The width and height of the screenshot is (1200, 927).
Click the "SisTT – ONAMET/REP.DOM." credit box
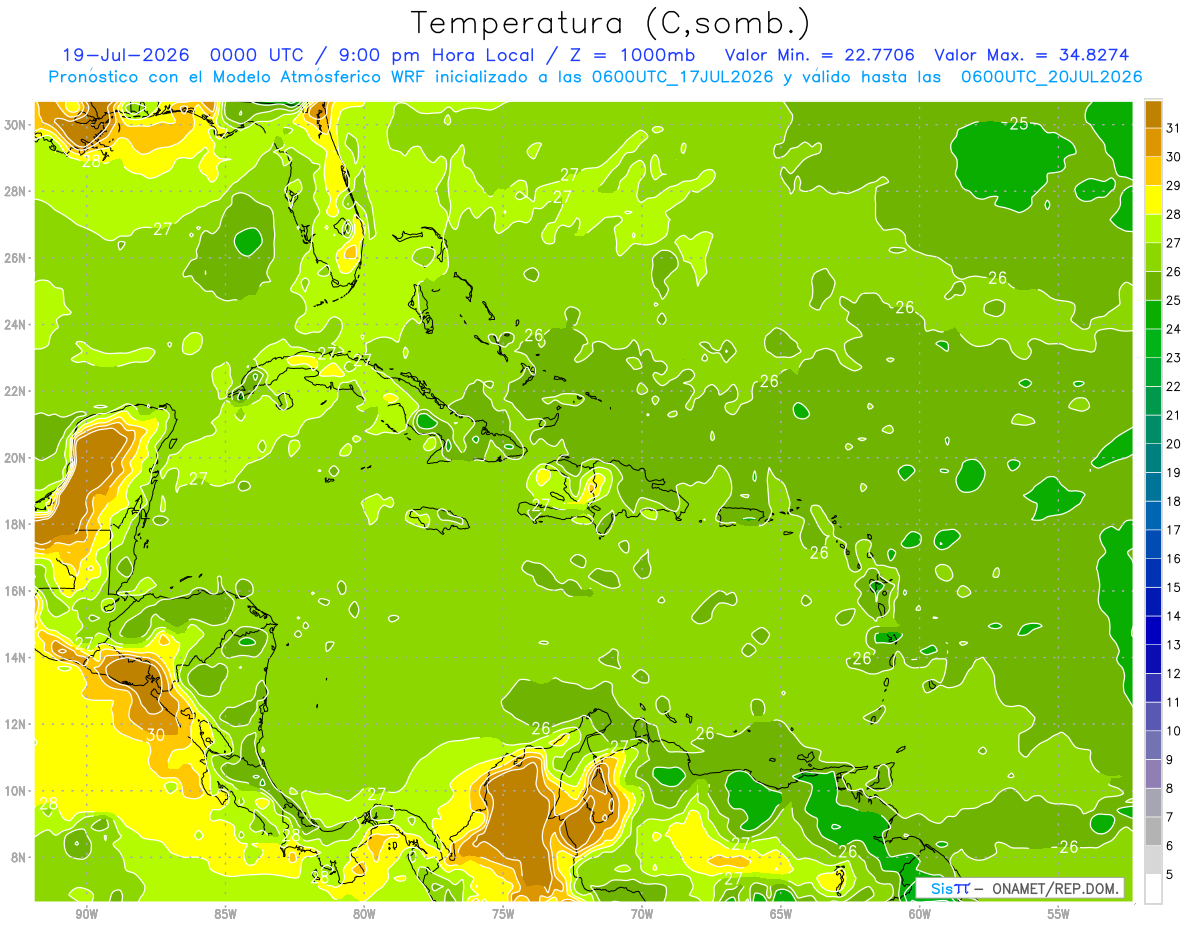[x=1020, y=888]
